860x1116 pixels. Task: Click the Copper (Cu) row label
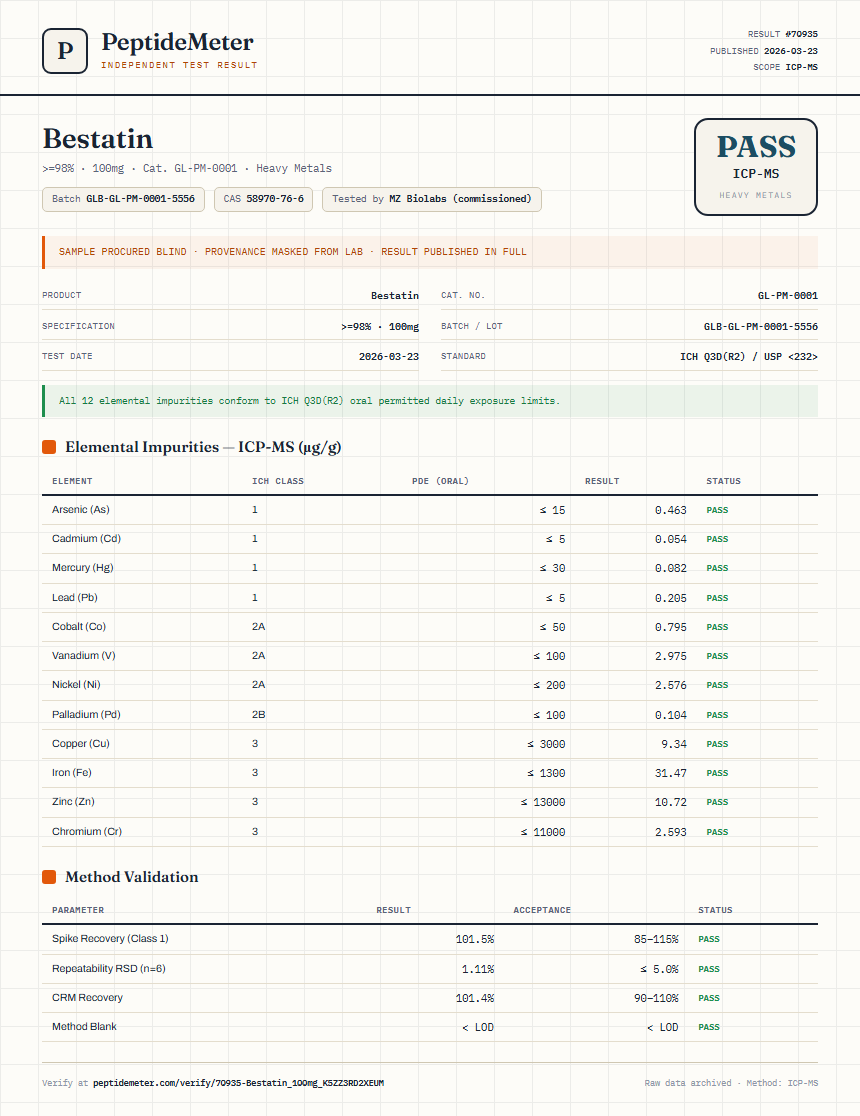(x=80, y=744)
